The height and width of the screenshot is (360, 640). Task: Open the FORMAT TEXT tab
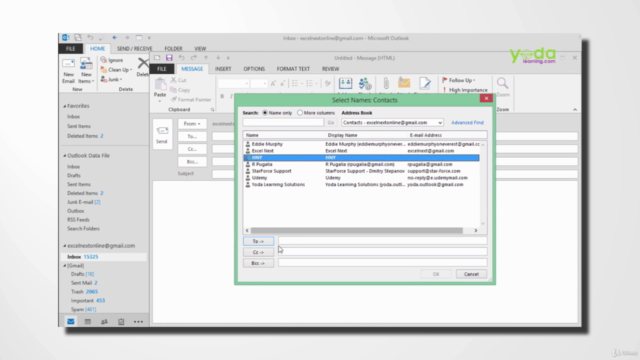pos(293,69)
